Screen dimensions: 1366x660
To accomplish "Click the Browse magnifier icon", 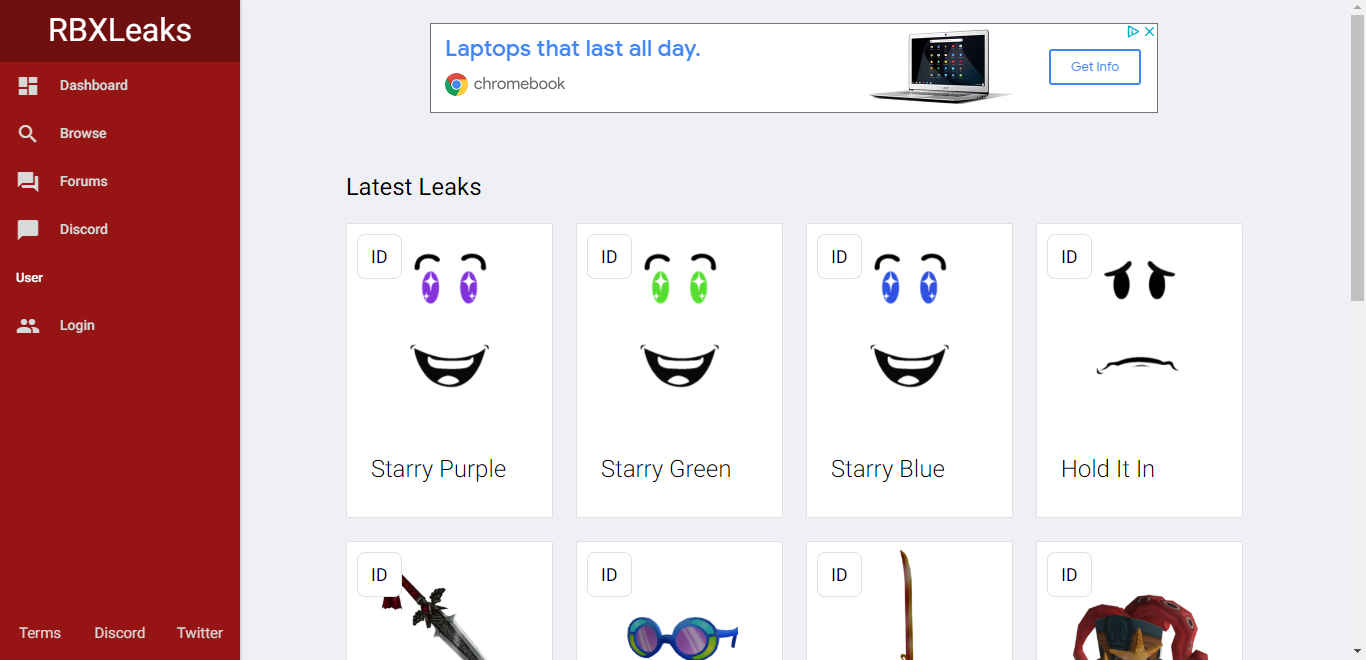I will (28, 134).
